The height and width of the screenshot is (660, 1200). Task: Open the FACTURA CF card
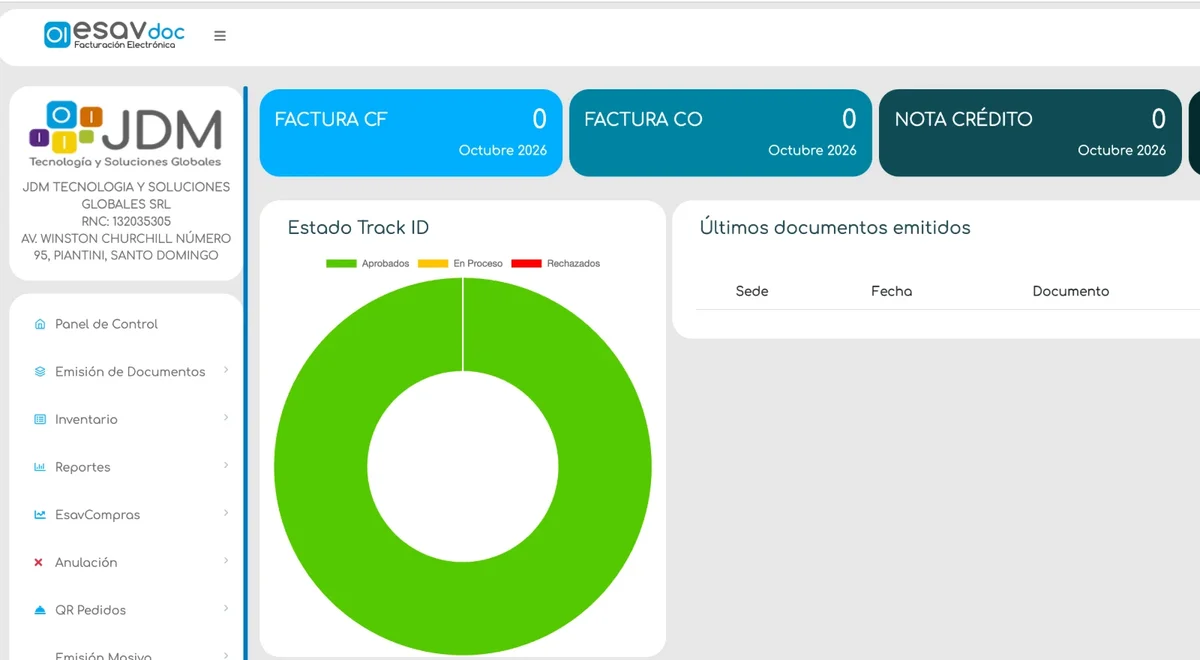[x=411, y=133]
